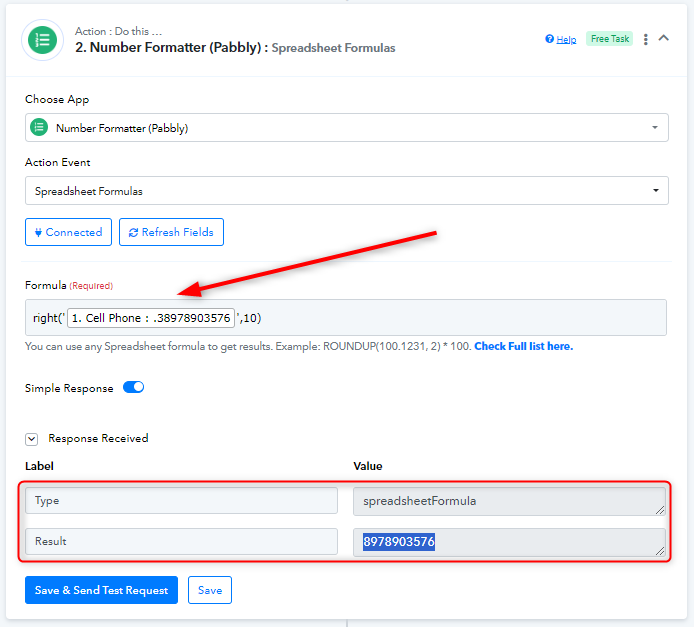The height and width of the screenshot is (627, 694).
Task: Toggle the Simple Response switch
Action: coord(133,387)
